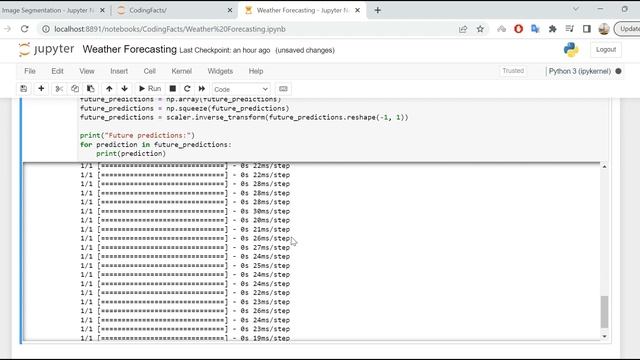Click the output area scrollbar thumb

tap(604, 312)
